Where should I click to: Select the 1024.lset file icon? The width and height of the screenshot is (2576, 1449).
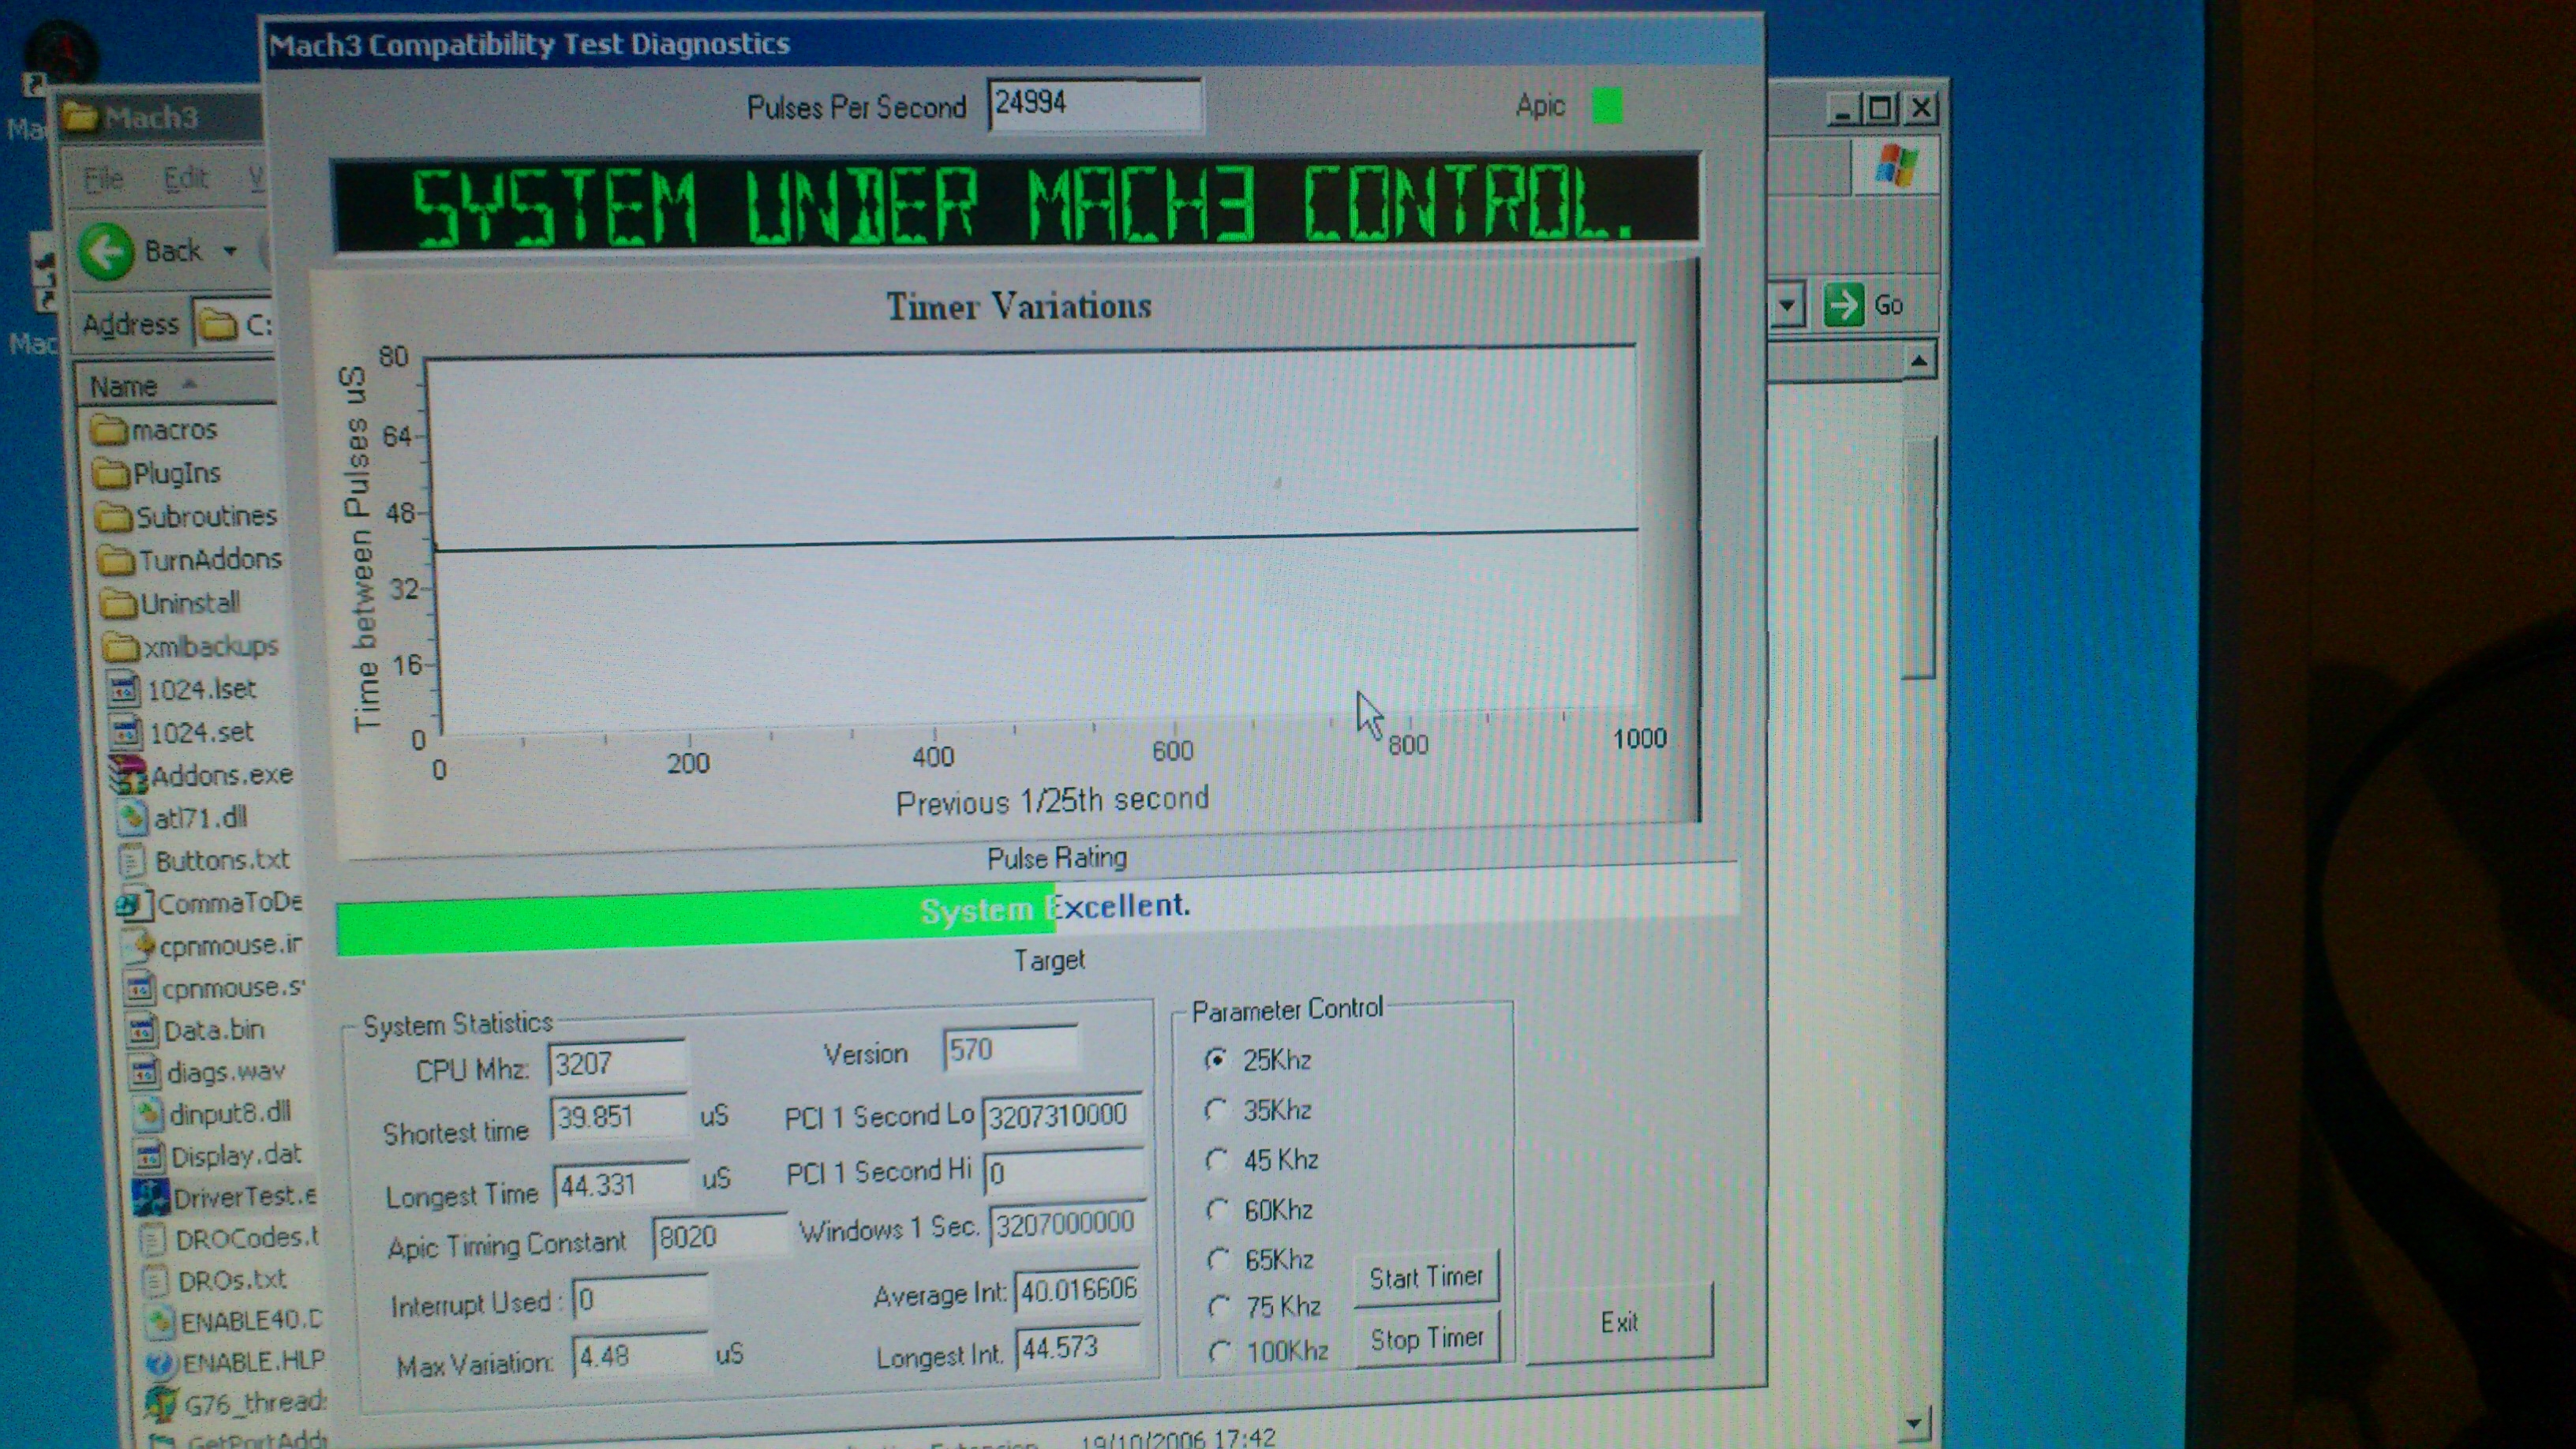click(124, 689)
